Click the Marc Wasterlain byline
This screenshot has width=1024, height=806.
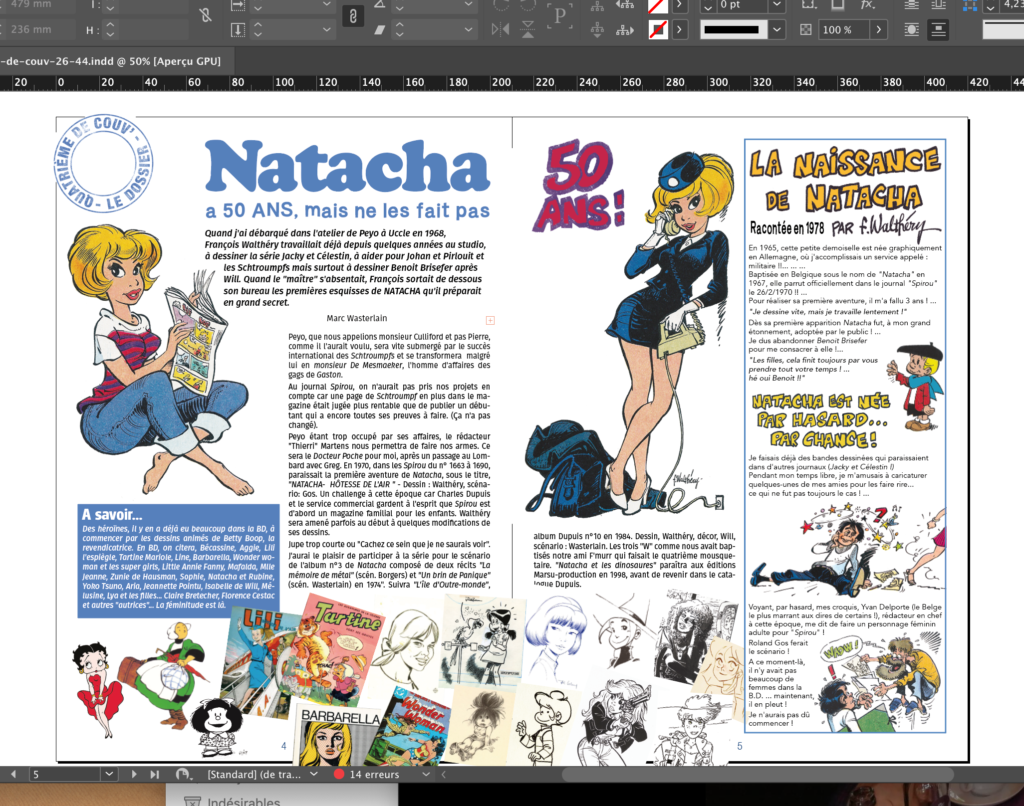(357, 318)
